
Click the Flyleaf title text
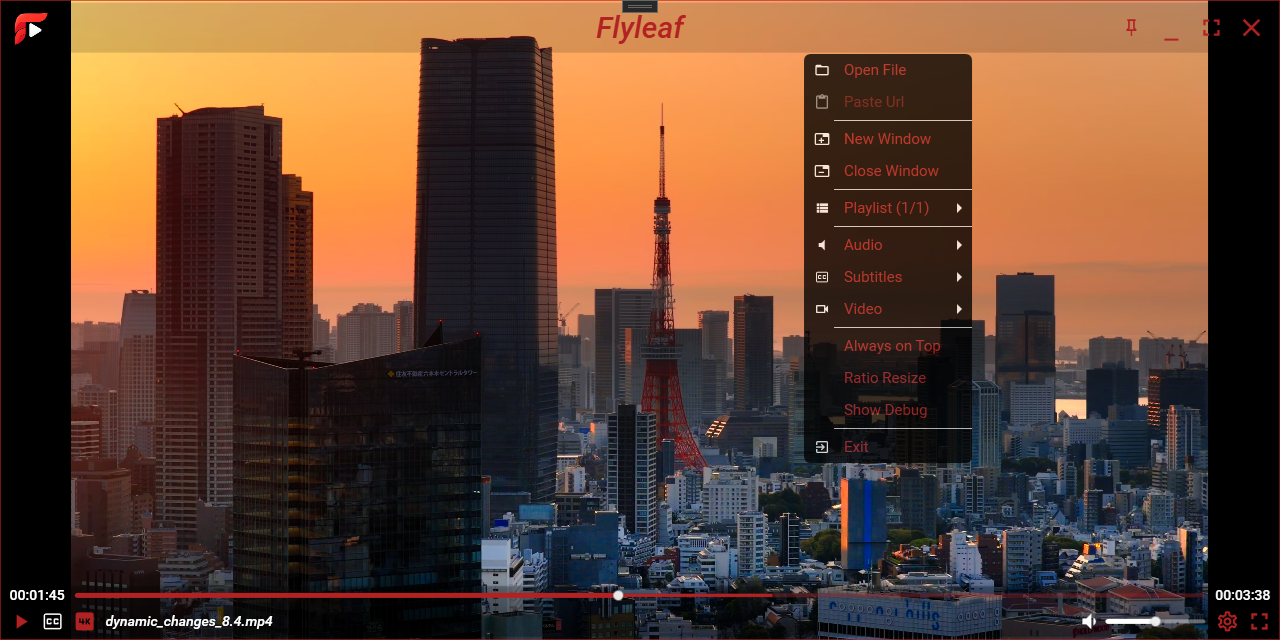tap(640, 28)
